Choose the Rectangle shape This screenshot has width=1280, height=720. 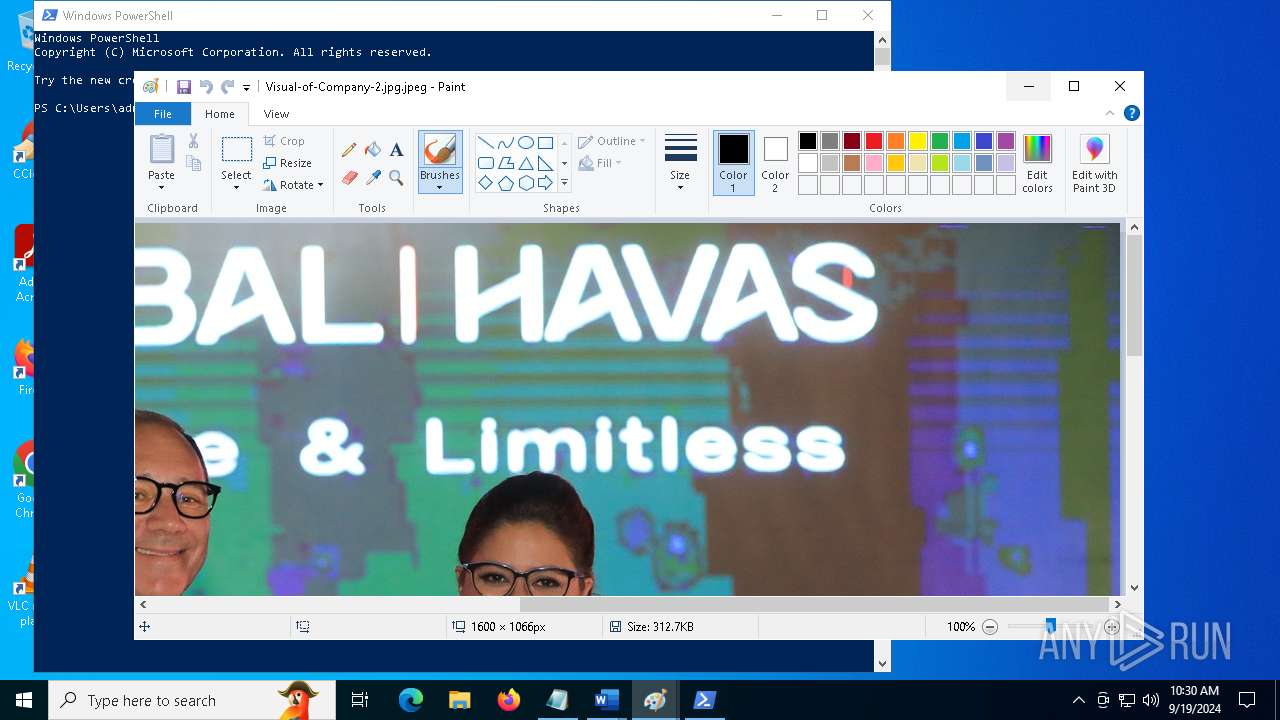click(545, 142)
